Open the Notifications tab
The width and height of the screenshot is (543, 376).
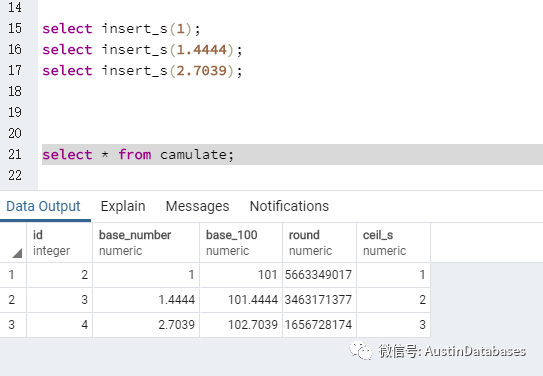point(289,206)
